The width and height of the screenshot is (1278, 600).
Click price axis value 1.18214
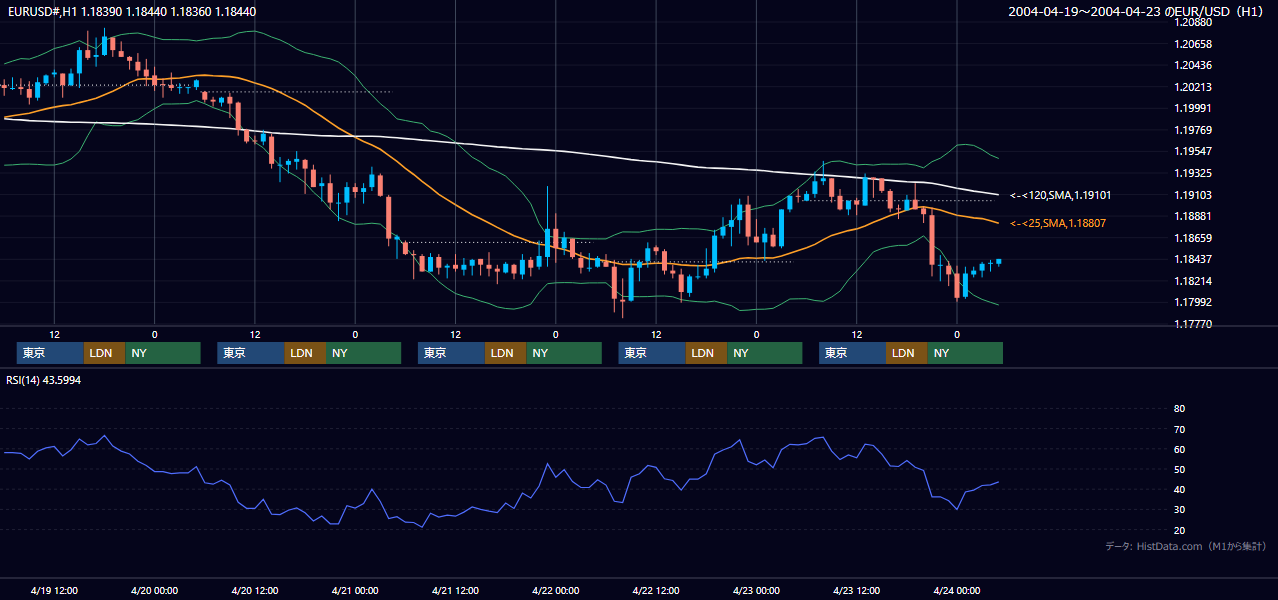point(1193,281)
